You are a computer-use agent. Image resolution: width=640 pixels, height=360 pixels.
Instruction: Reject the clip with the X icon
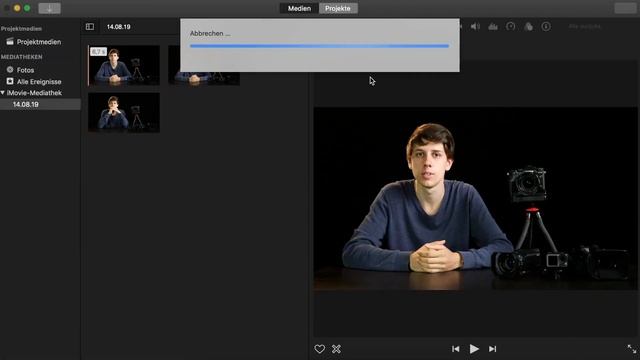336,349
